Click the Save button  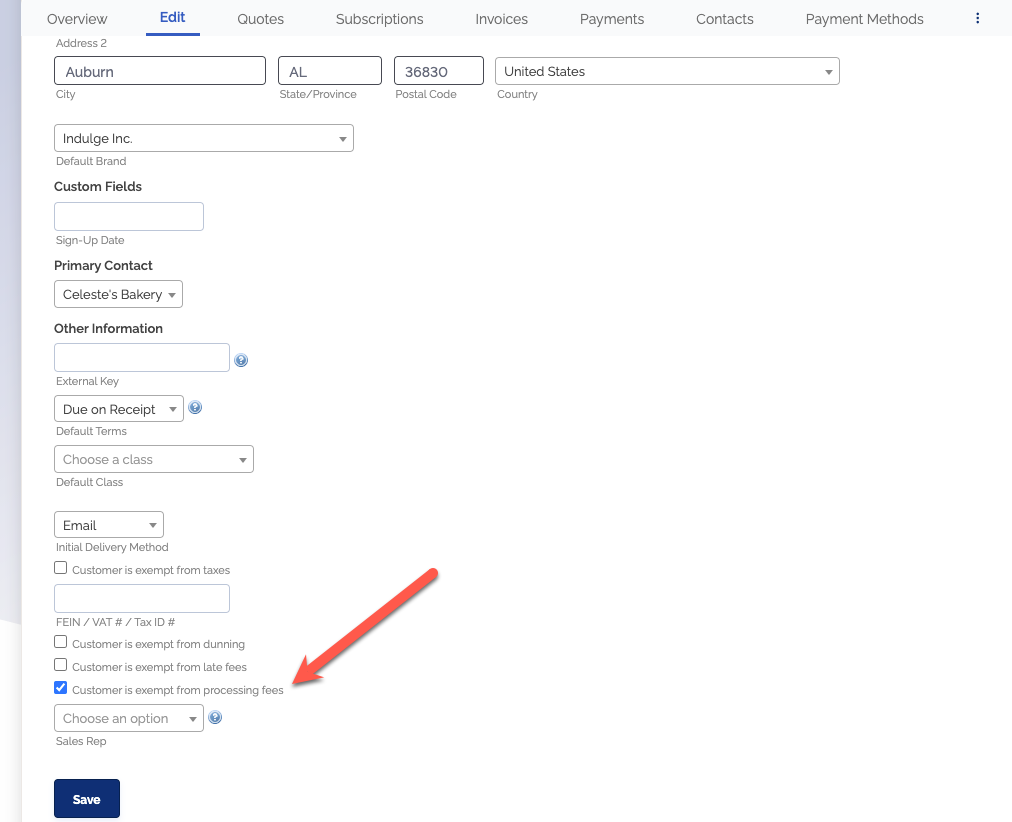click(x=86, y=799)
